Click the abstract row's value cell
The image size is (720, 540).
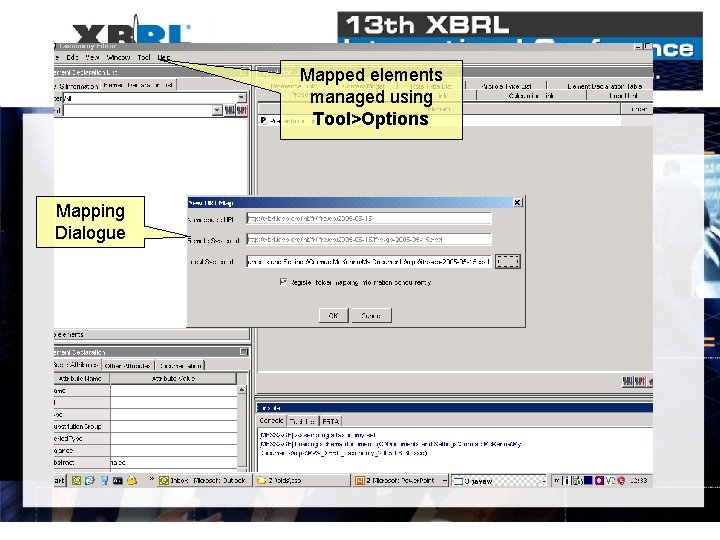[173, 462]
